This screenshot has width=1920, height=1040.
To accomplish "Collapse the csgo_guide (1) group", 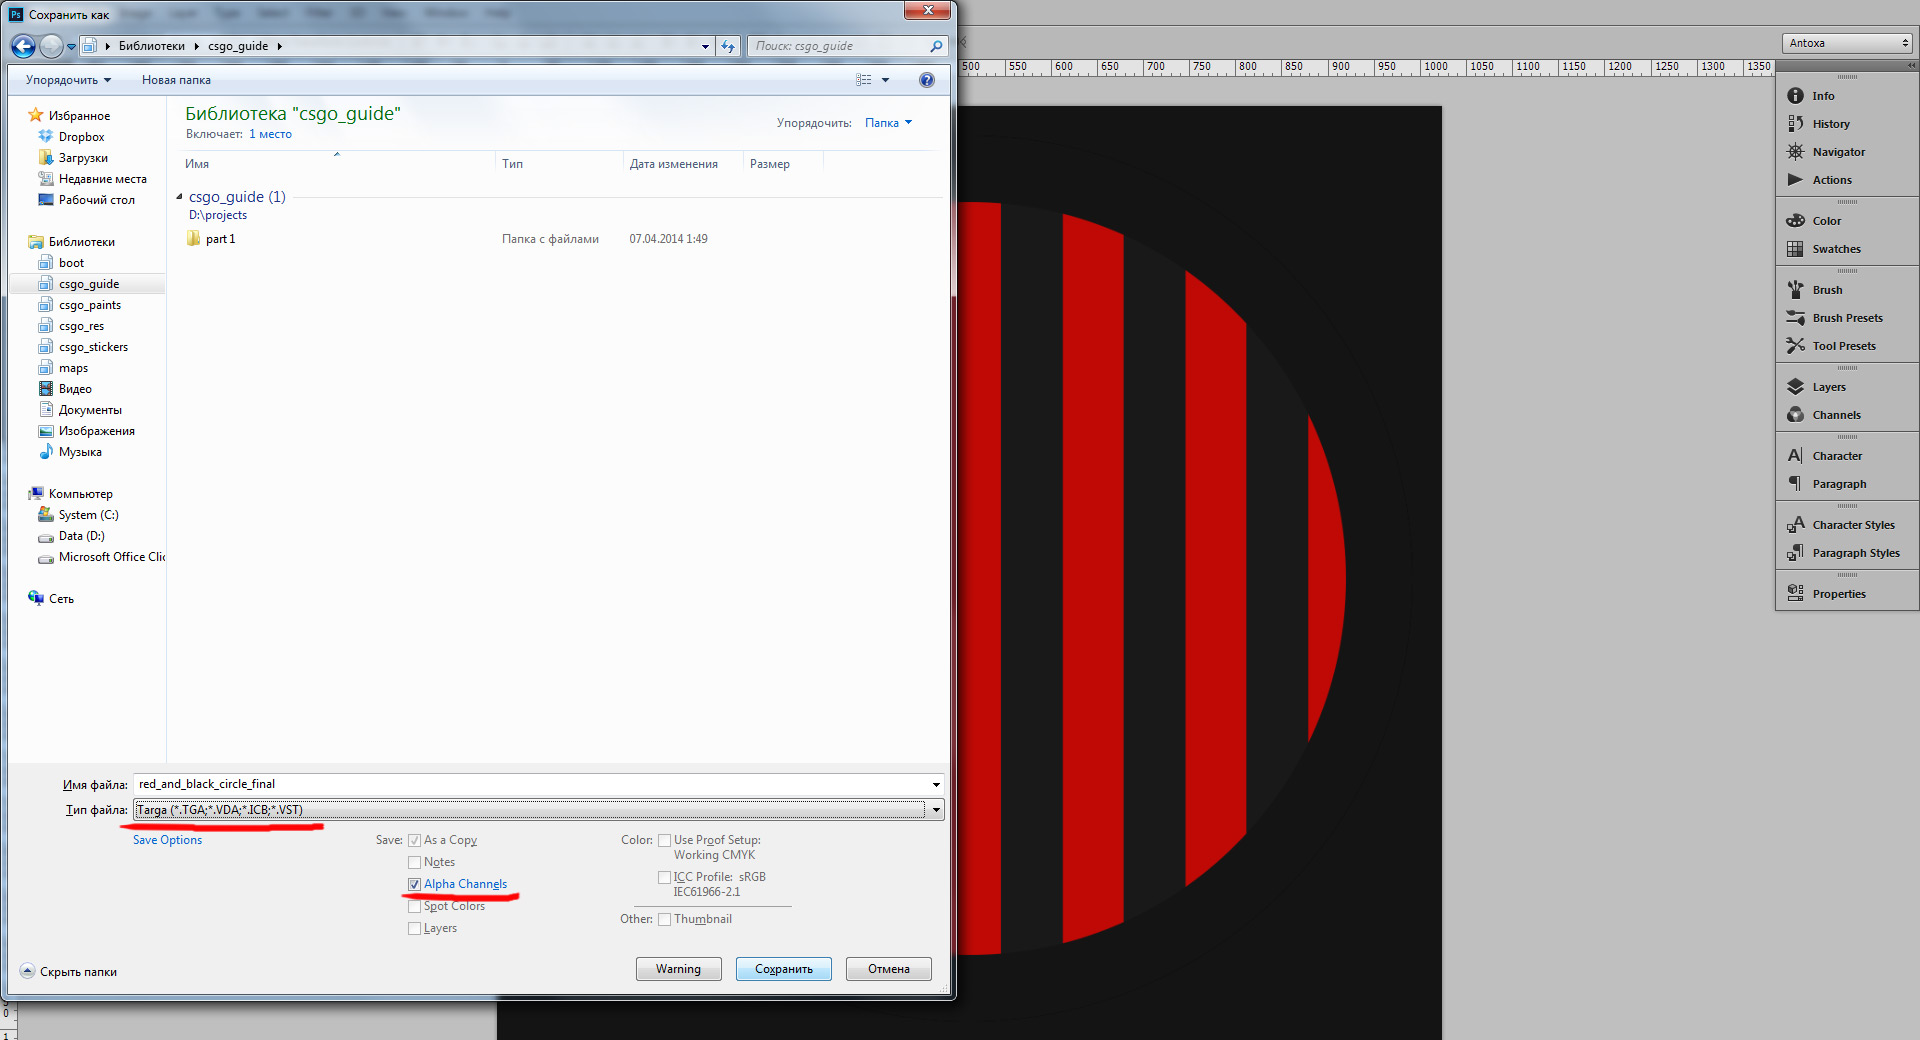I will pos(179,197).
